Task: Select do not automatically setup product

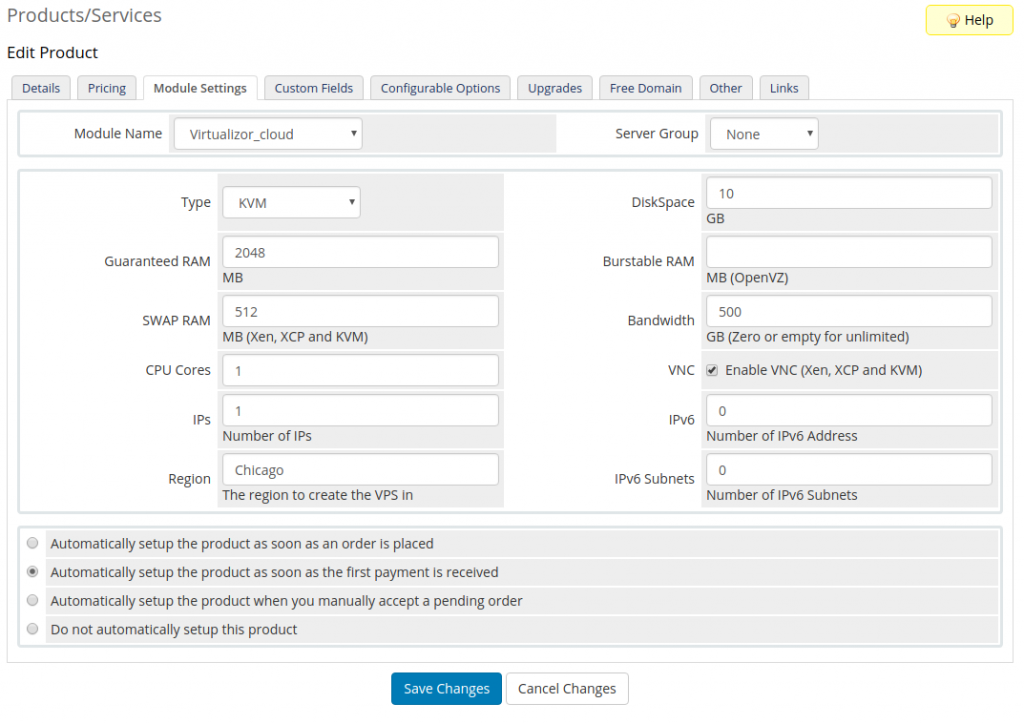Action: (x=33, y=629)
